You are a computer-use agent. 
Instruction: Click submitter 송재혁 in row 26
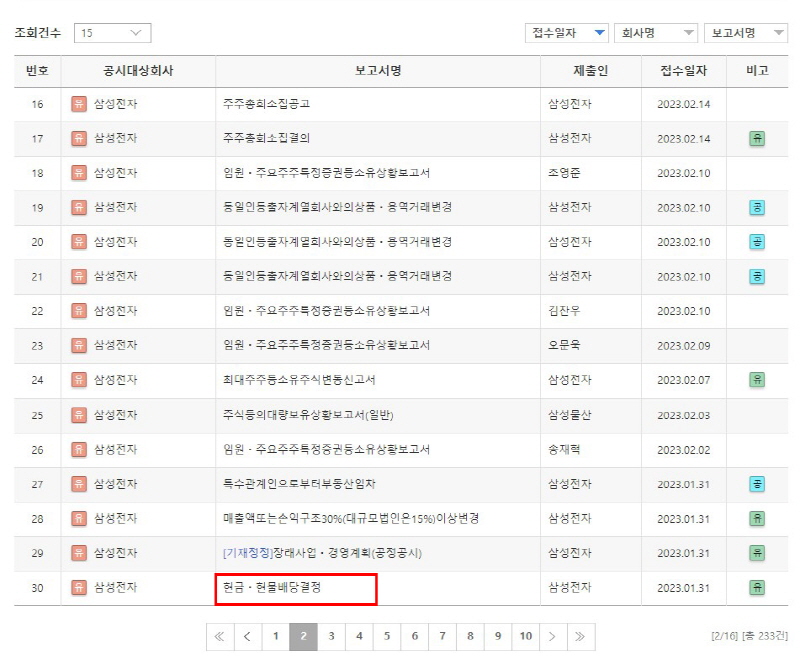click(564, 449)
